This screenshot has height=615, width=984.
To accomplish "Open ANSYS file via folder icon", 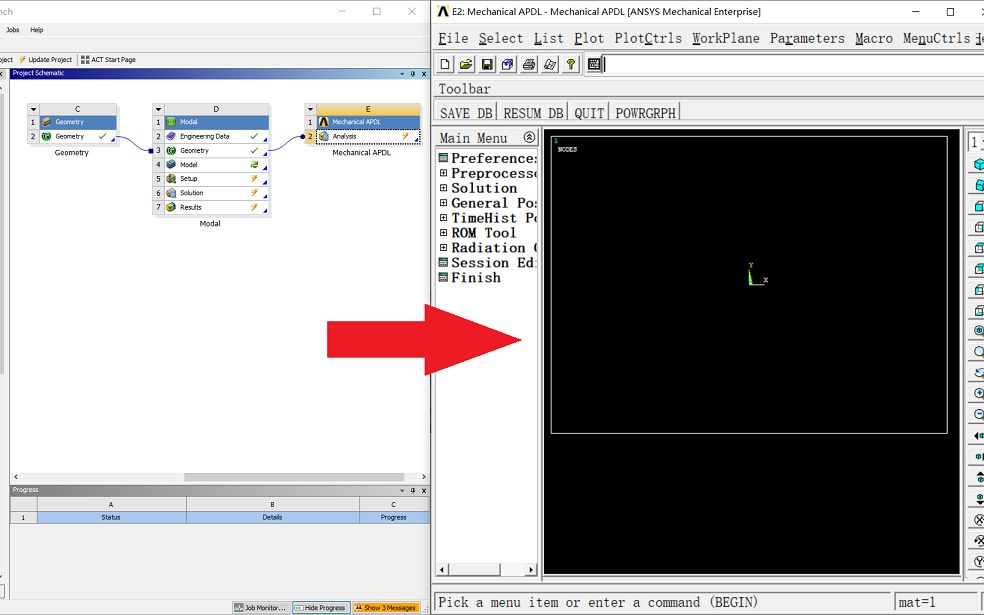I will [x=466, y=64].
